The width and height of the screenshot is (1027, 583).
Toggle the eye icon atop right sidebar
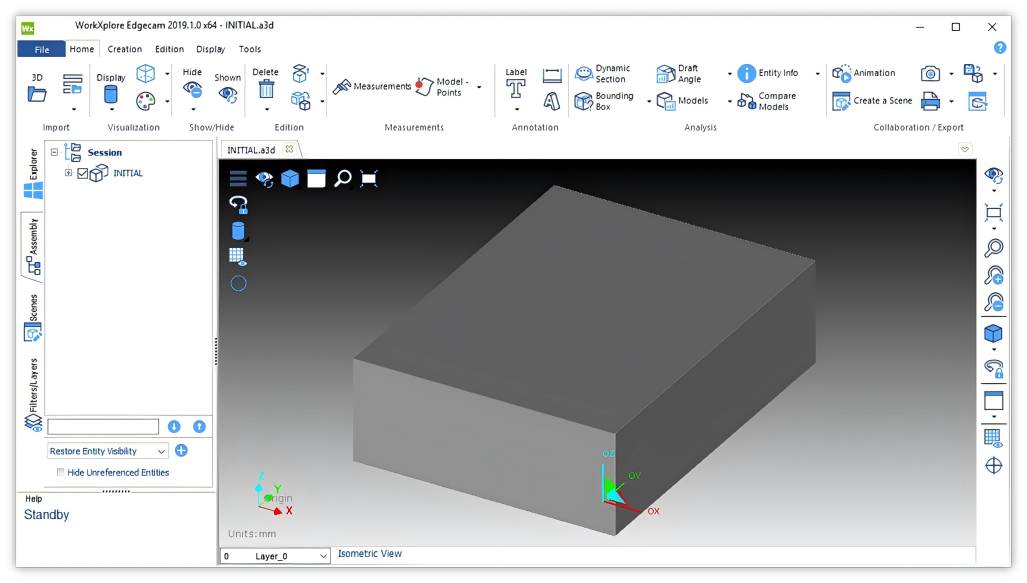tap(994, 175)
